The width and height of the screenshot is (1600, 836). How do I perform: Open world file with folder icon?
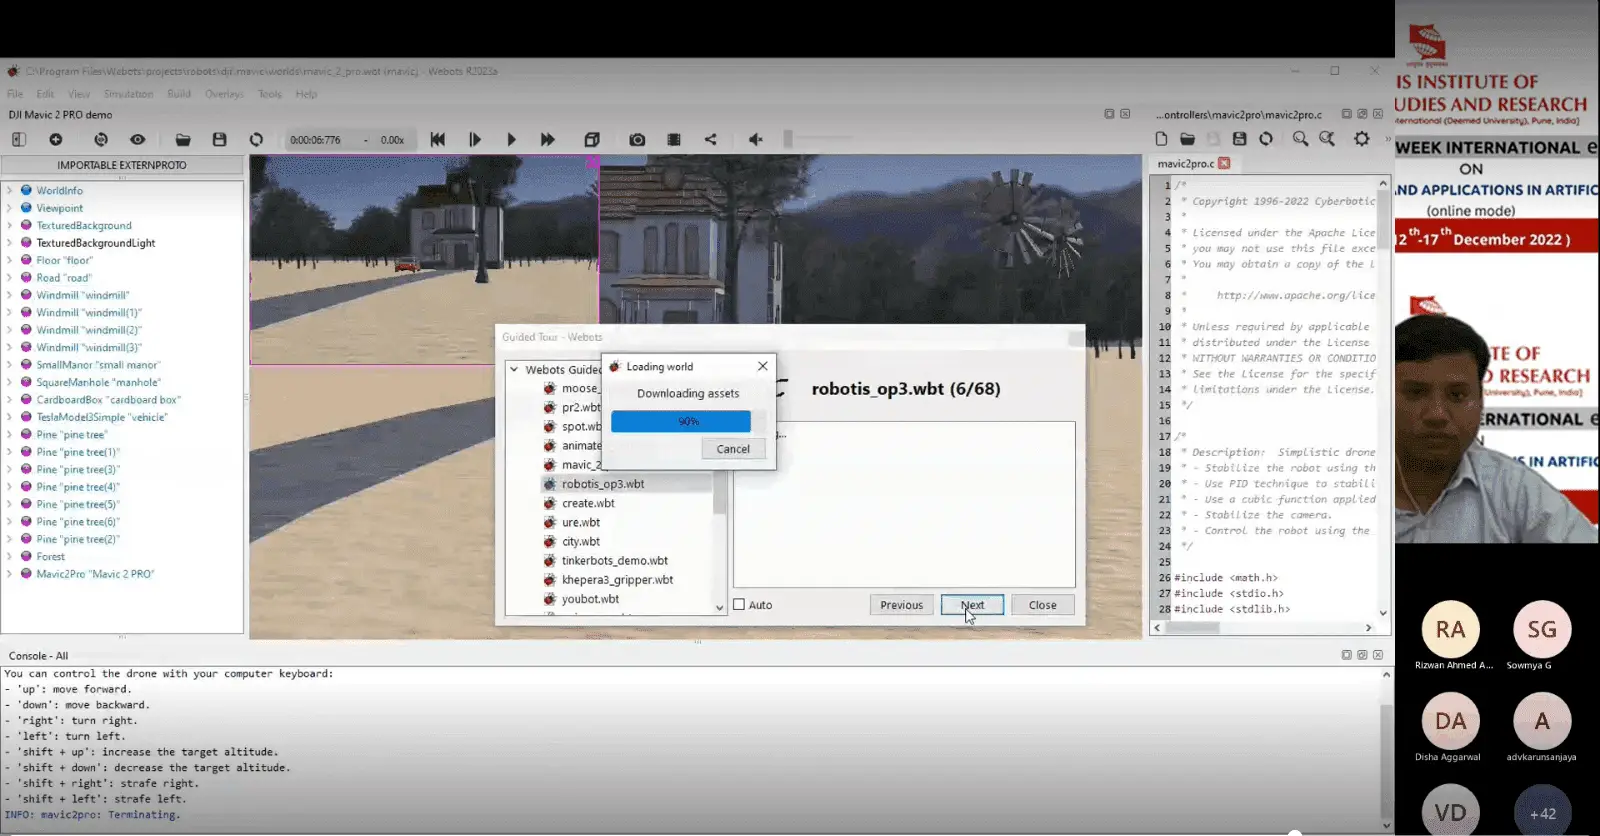183,140
